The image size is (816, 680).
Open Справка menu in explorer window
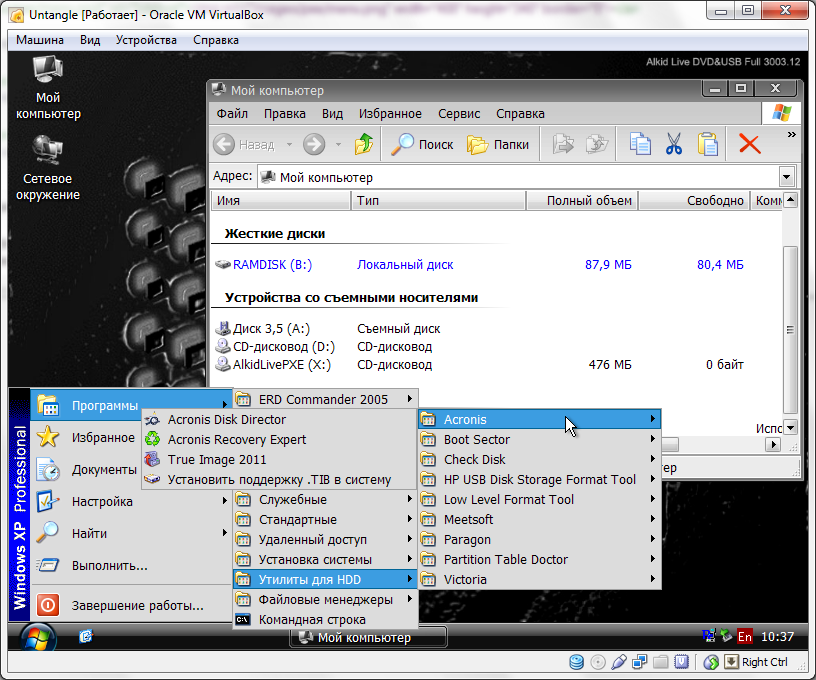[520, 113]
